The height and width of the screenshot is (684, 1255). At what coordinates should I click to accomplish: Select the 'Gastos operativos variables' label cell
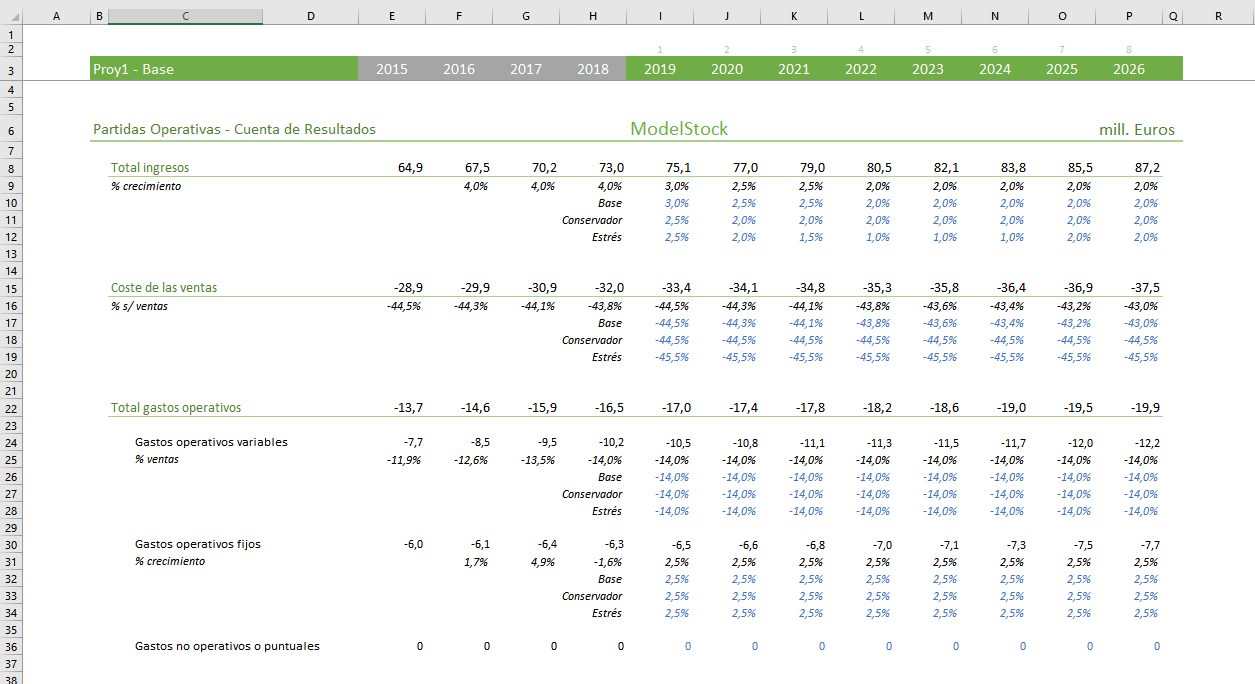point(211,442)
